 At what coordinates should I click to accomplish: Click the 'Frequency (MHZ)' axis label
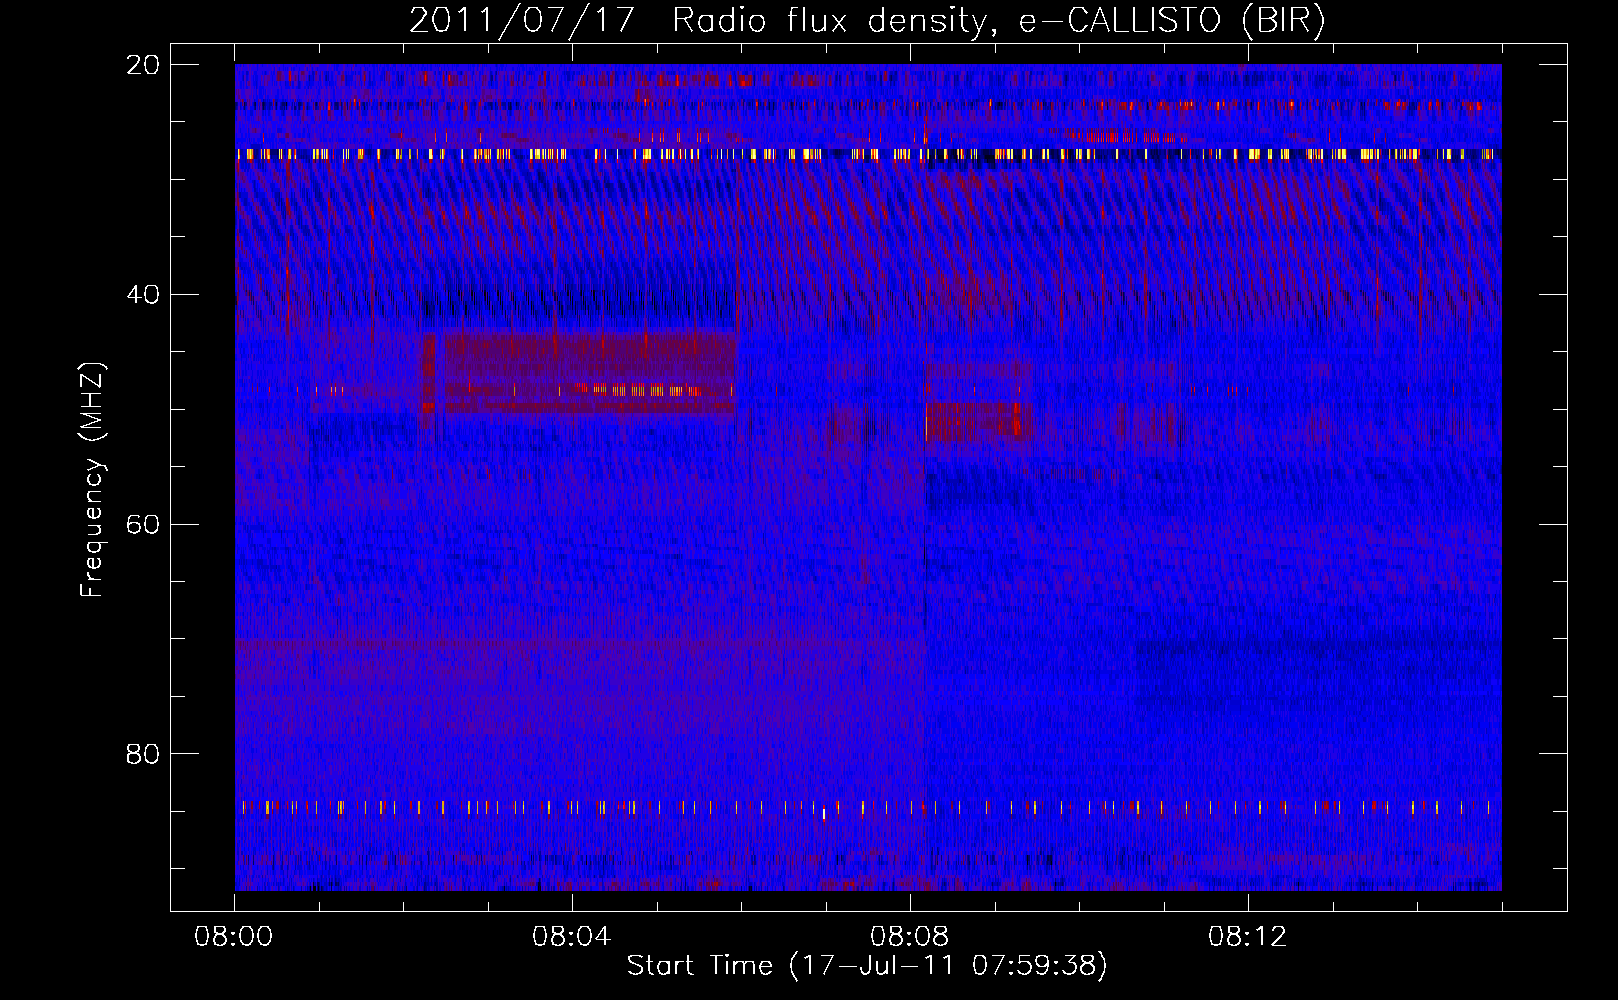tap(92, 480)
